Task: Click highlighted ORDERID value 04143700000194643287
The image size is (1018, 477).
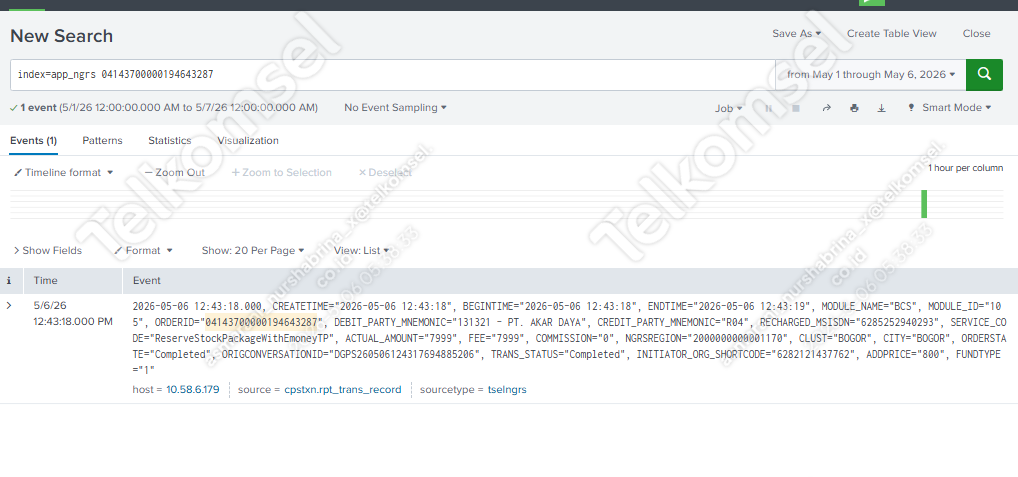Action: [261, 322]
